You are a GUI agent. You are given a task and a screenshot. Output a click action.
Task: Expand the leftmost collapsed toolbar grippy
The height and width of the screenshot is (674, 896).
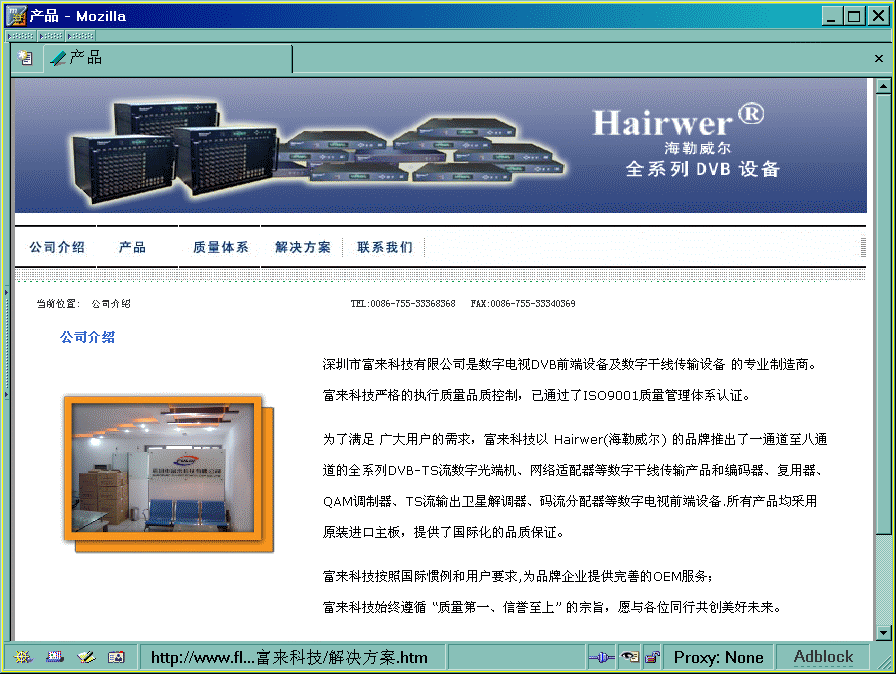tap(21, 36)
